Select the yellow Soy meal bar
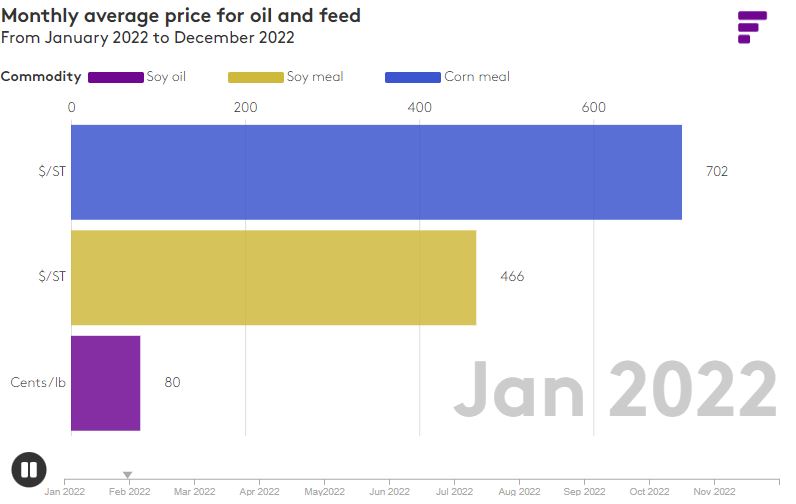 click(273, 277)
